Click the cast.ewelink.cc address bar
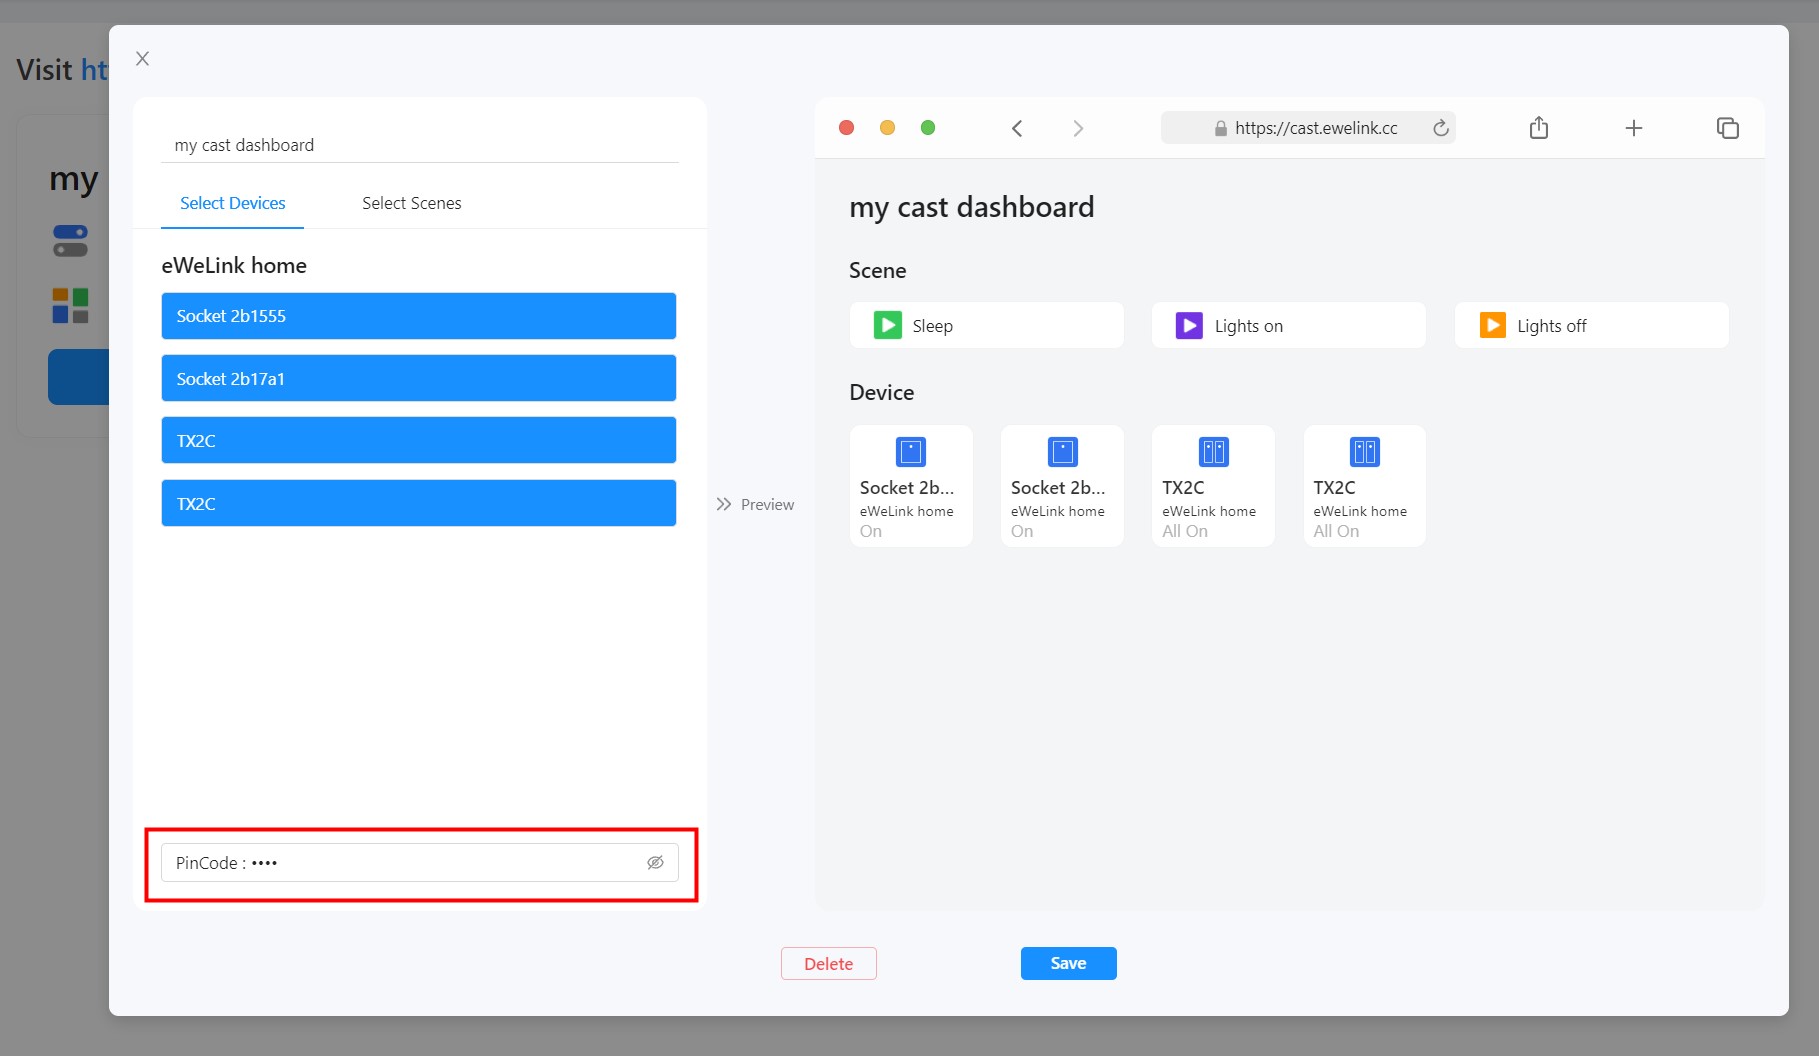Screen dimensions: 1819x1056 [1310, 128]
